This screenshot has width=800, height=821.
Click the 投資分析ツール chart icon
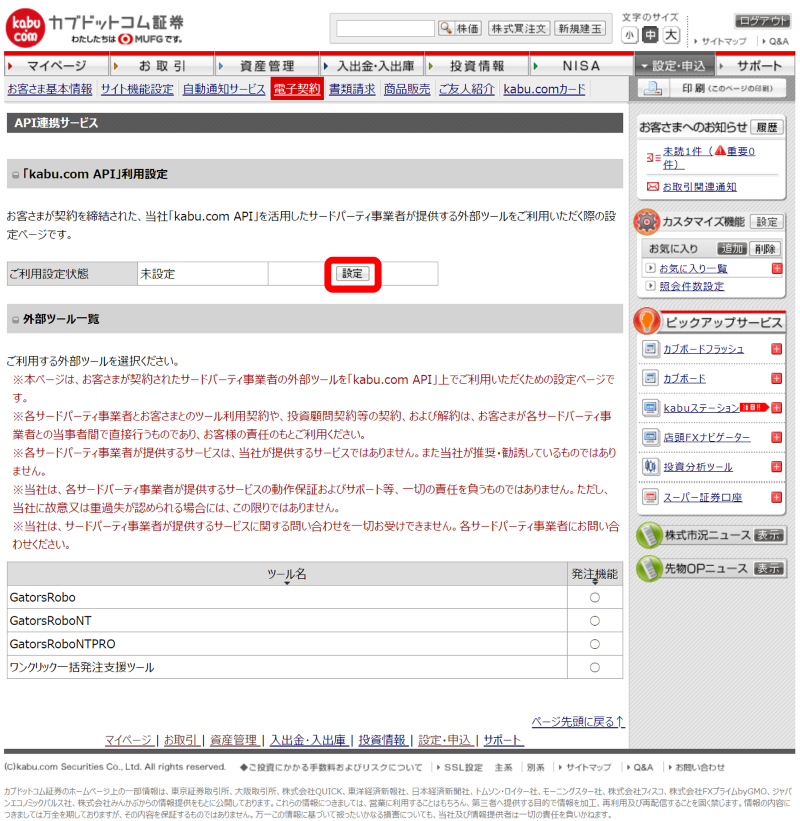650,466
